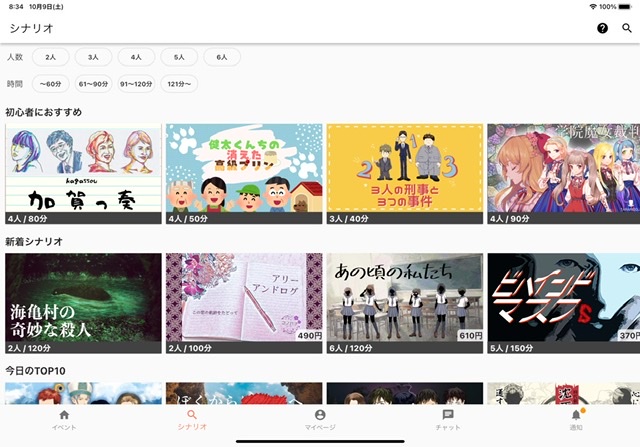Filter scenarios by 4人 players
This screenshot has width=640, height=447.
pos(136,57)
